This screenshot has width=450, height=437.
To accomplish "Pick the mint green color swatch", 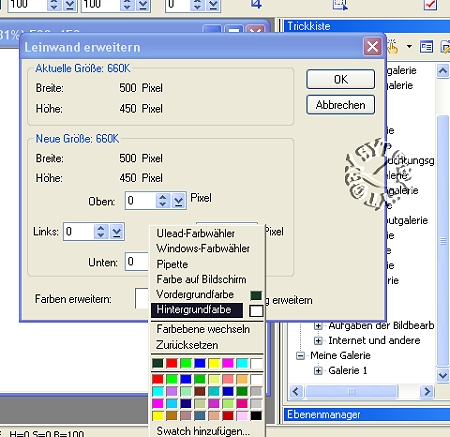I will coord(186,391).
